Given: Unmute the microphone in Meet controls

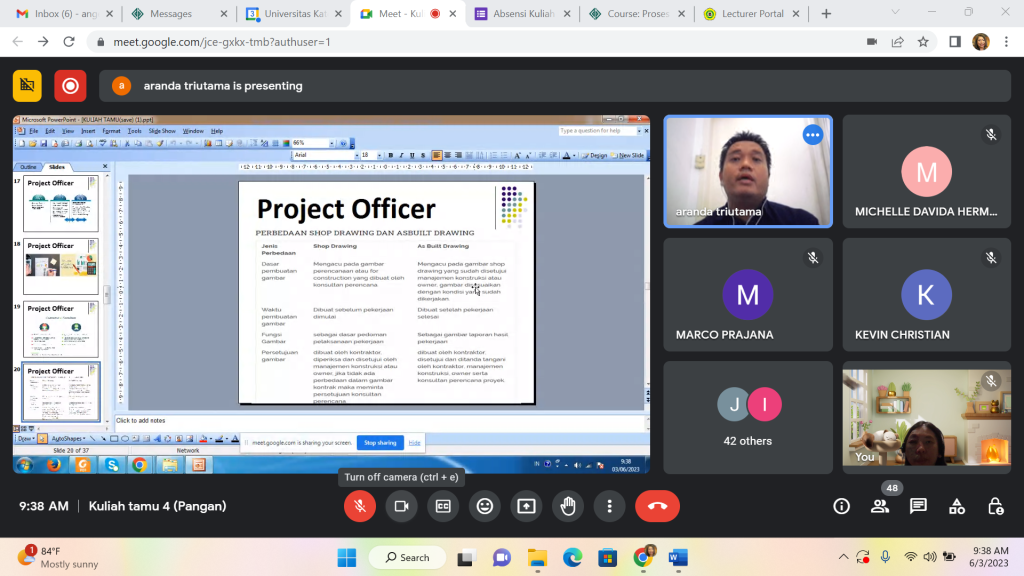Looking at the screenshot, I should point(360,506).
